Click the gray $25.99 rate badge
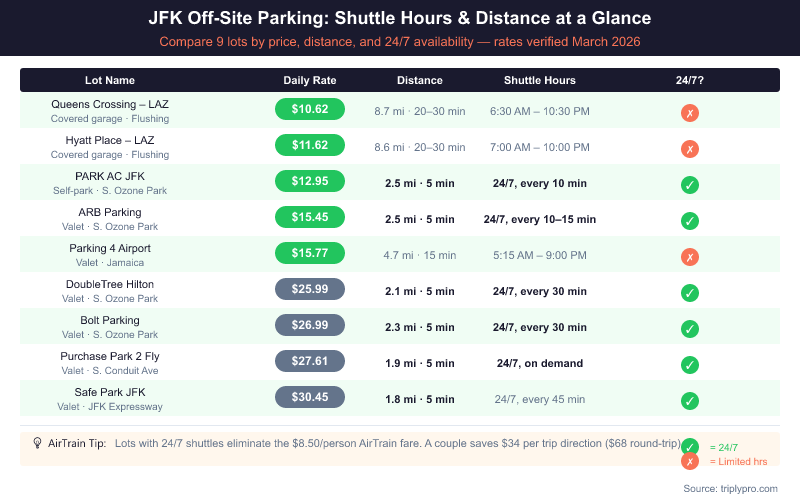Viewport: 800px width, 500px height. [310, 290]
